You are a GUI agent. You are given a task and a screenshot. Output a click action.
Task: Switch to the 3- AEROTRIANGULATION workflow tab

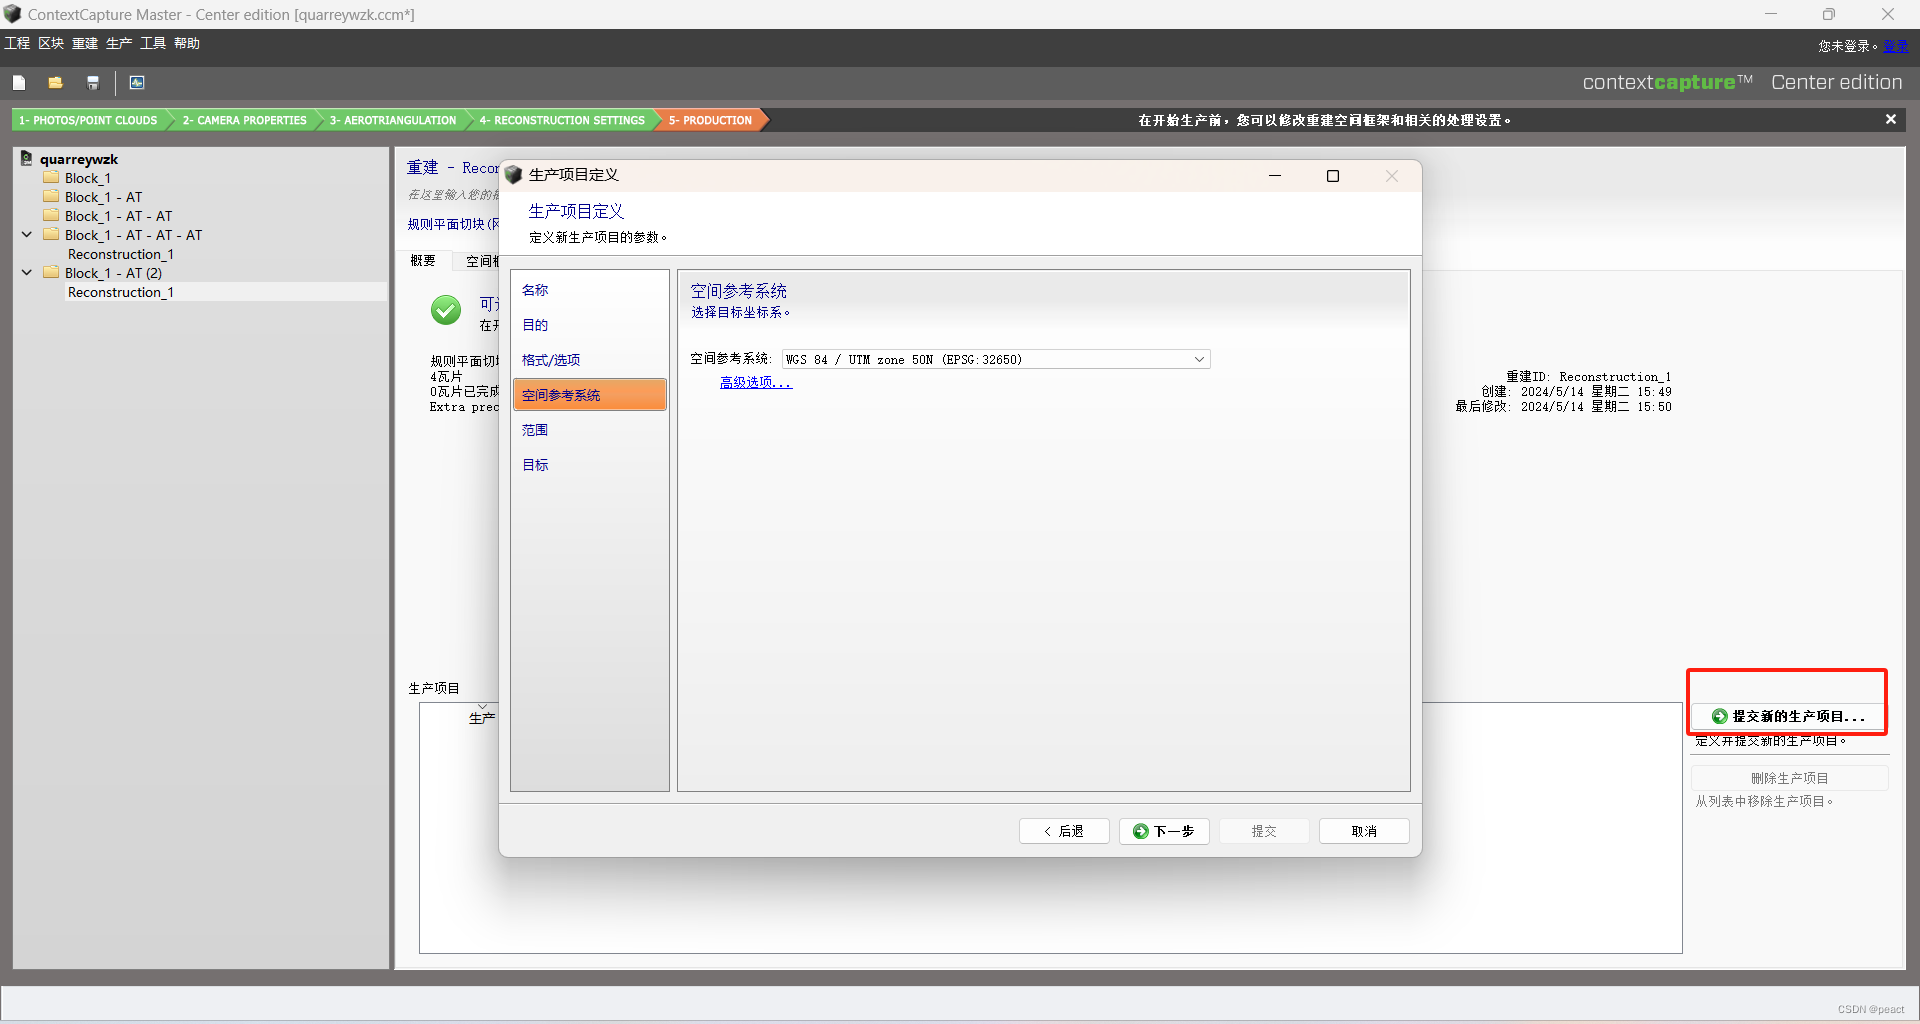[x=392, y=120]
